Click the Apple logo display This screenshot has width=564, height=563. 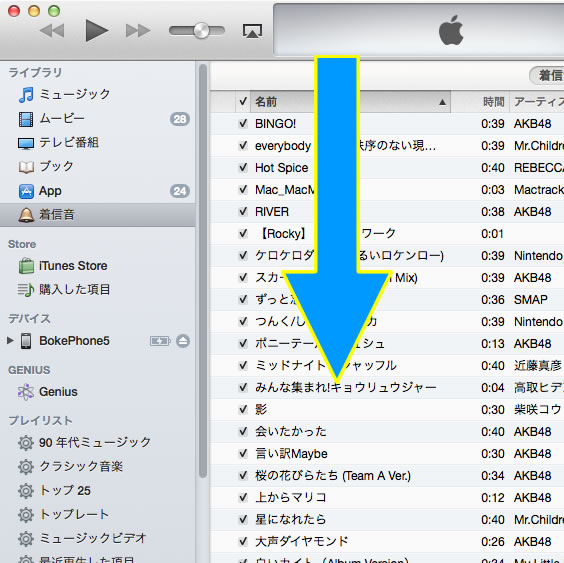click(451, 30)
